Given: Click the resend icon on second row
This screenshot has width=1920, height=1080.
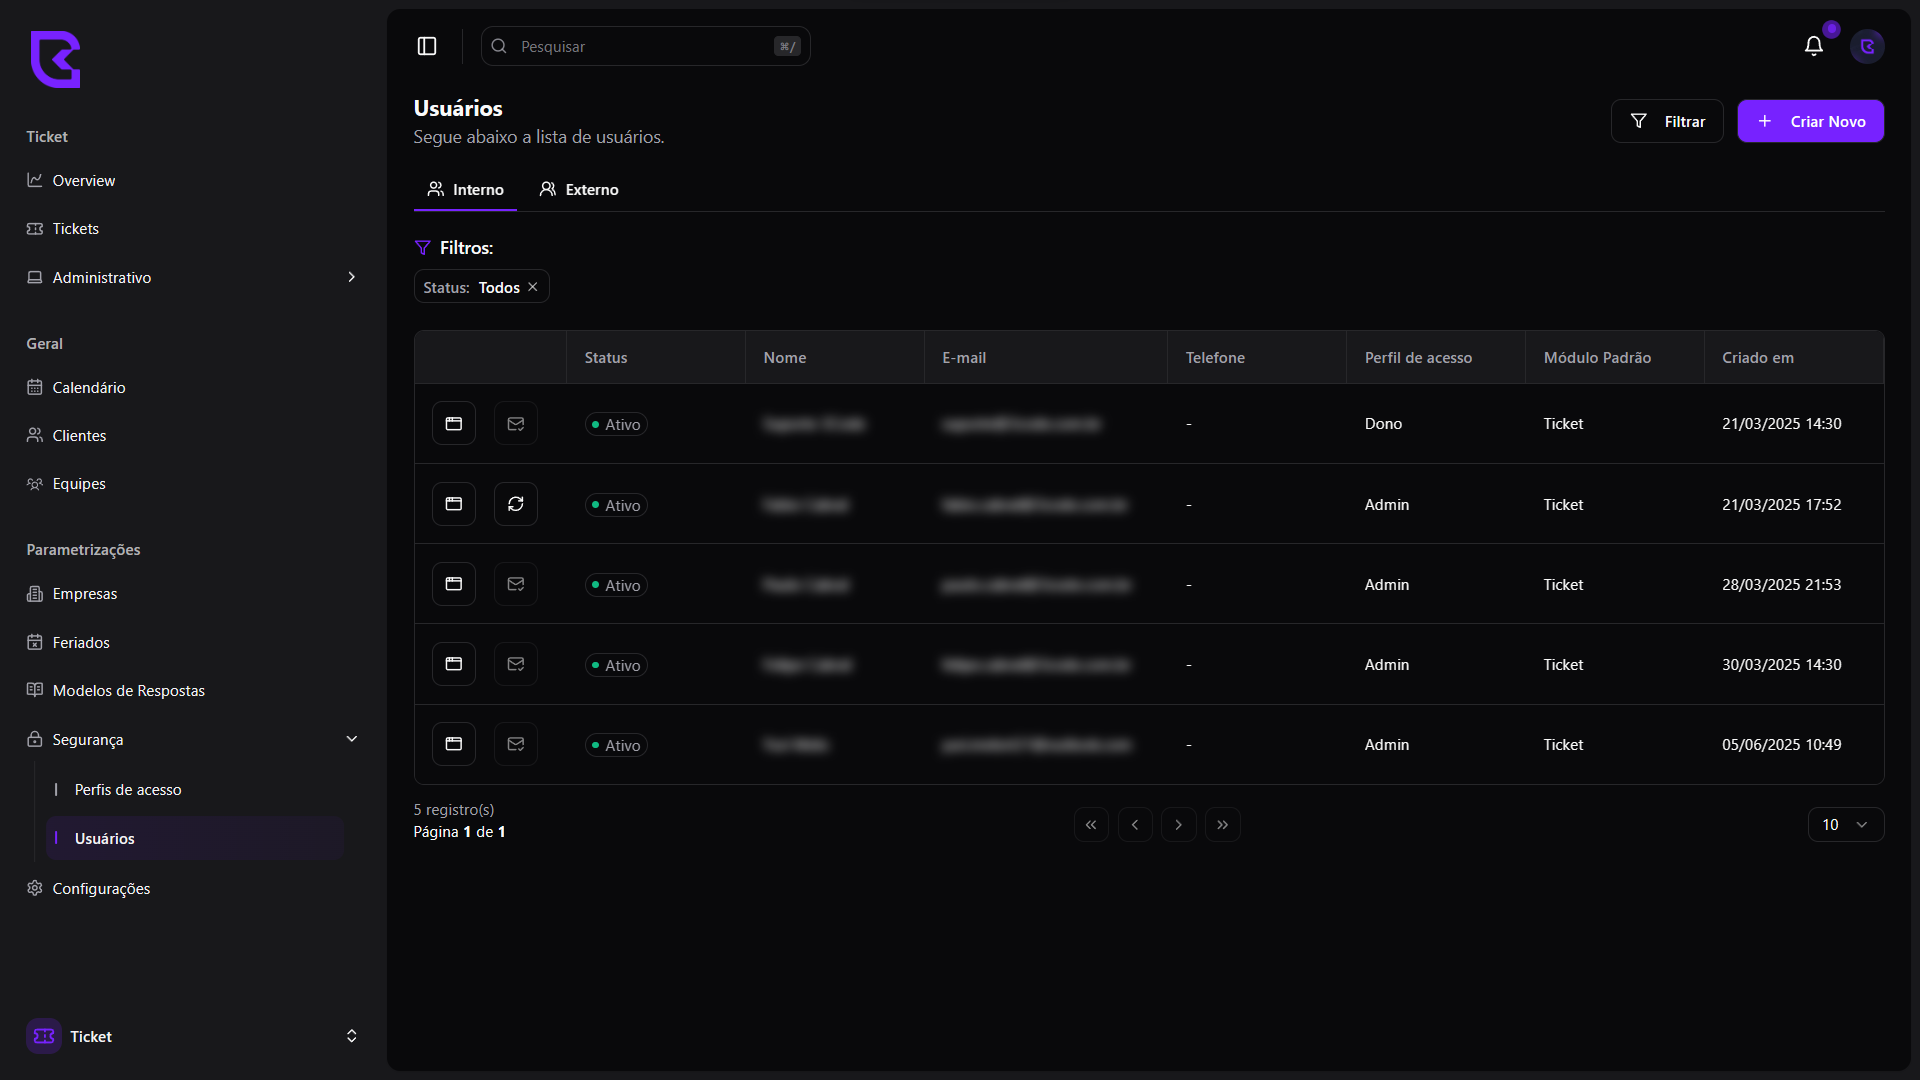Looking at the screenshot, I should tap(516, 504).
